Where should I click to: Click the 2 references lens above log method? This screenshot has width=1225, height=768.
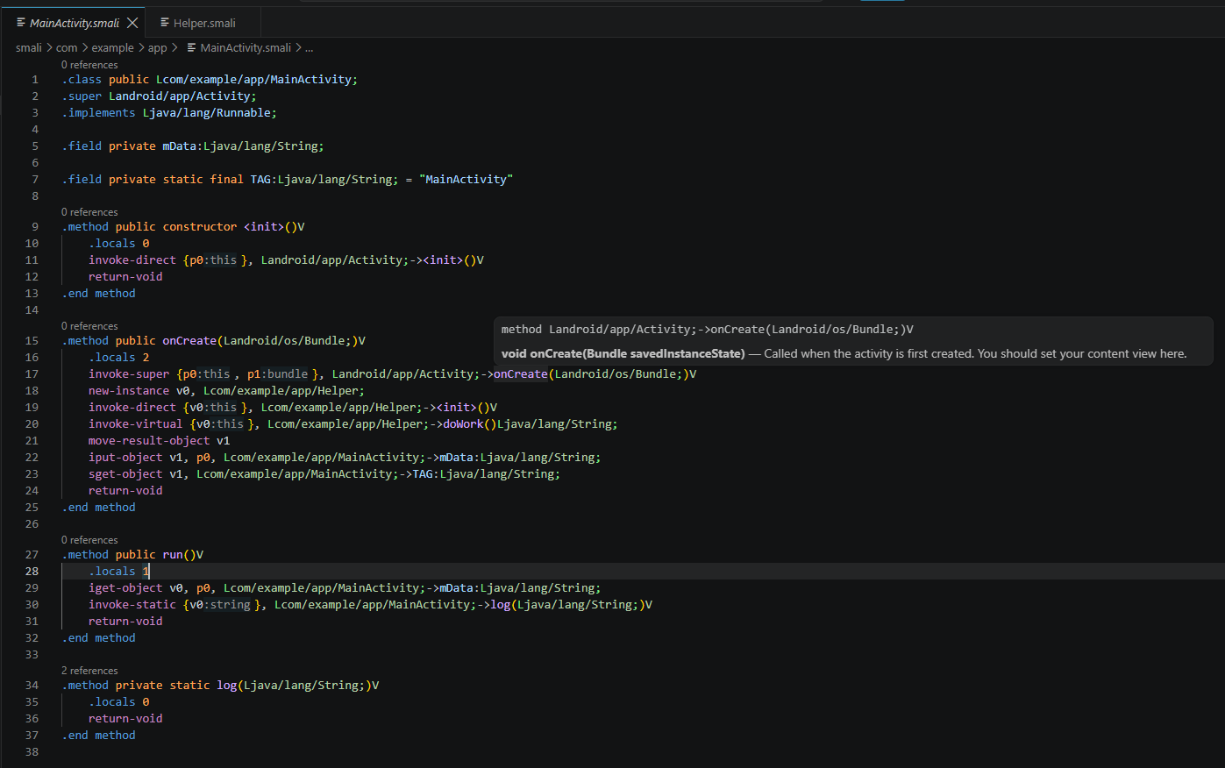point(89,671)
